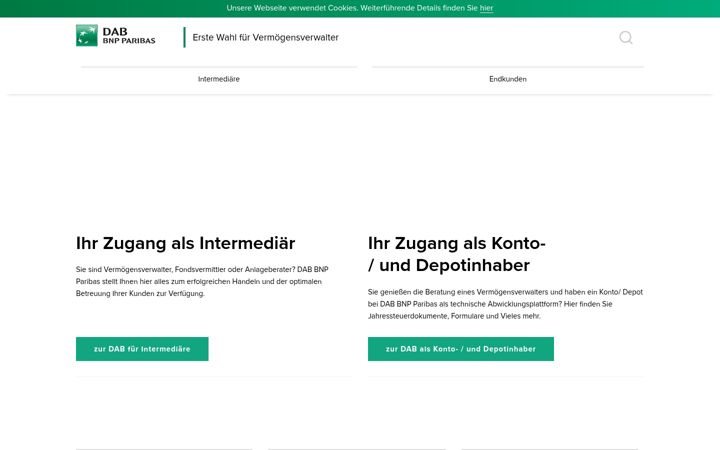Image resolution: width=720 pixels, height=450 pixels.
Task: Go to 'zur DAB für Intermediäre' button
Action: coord(142,349)
